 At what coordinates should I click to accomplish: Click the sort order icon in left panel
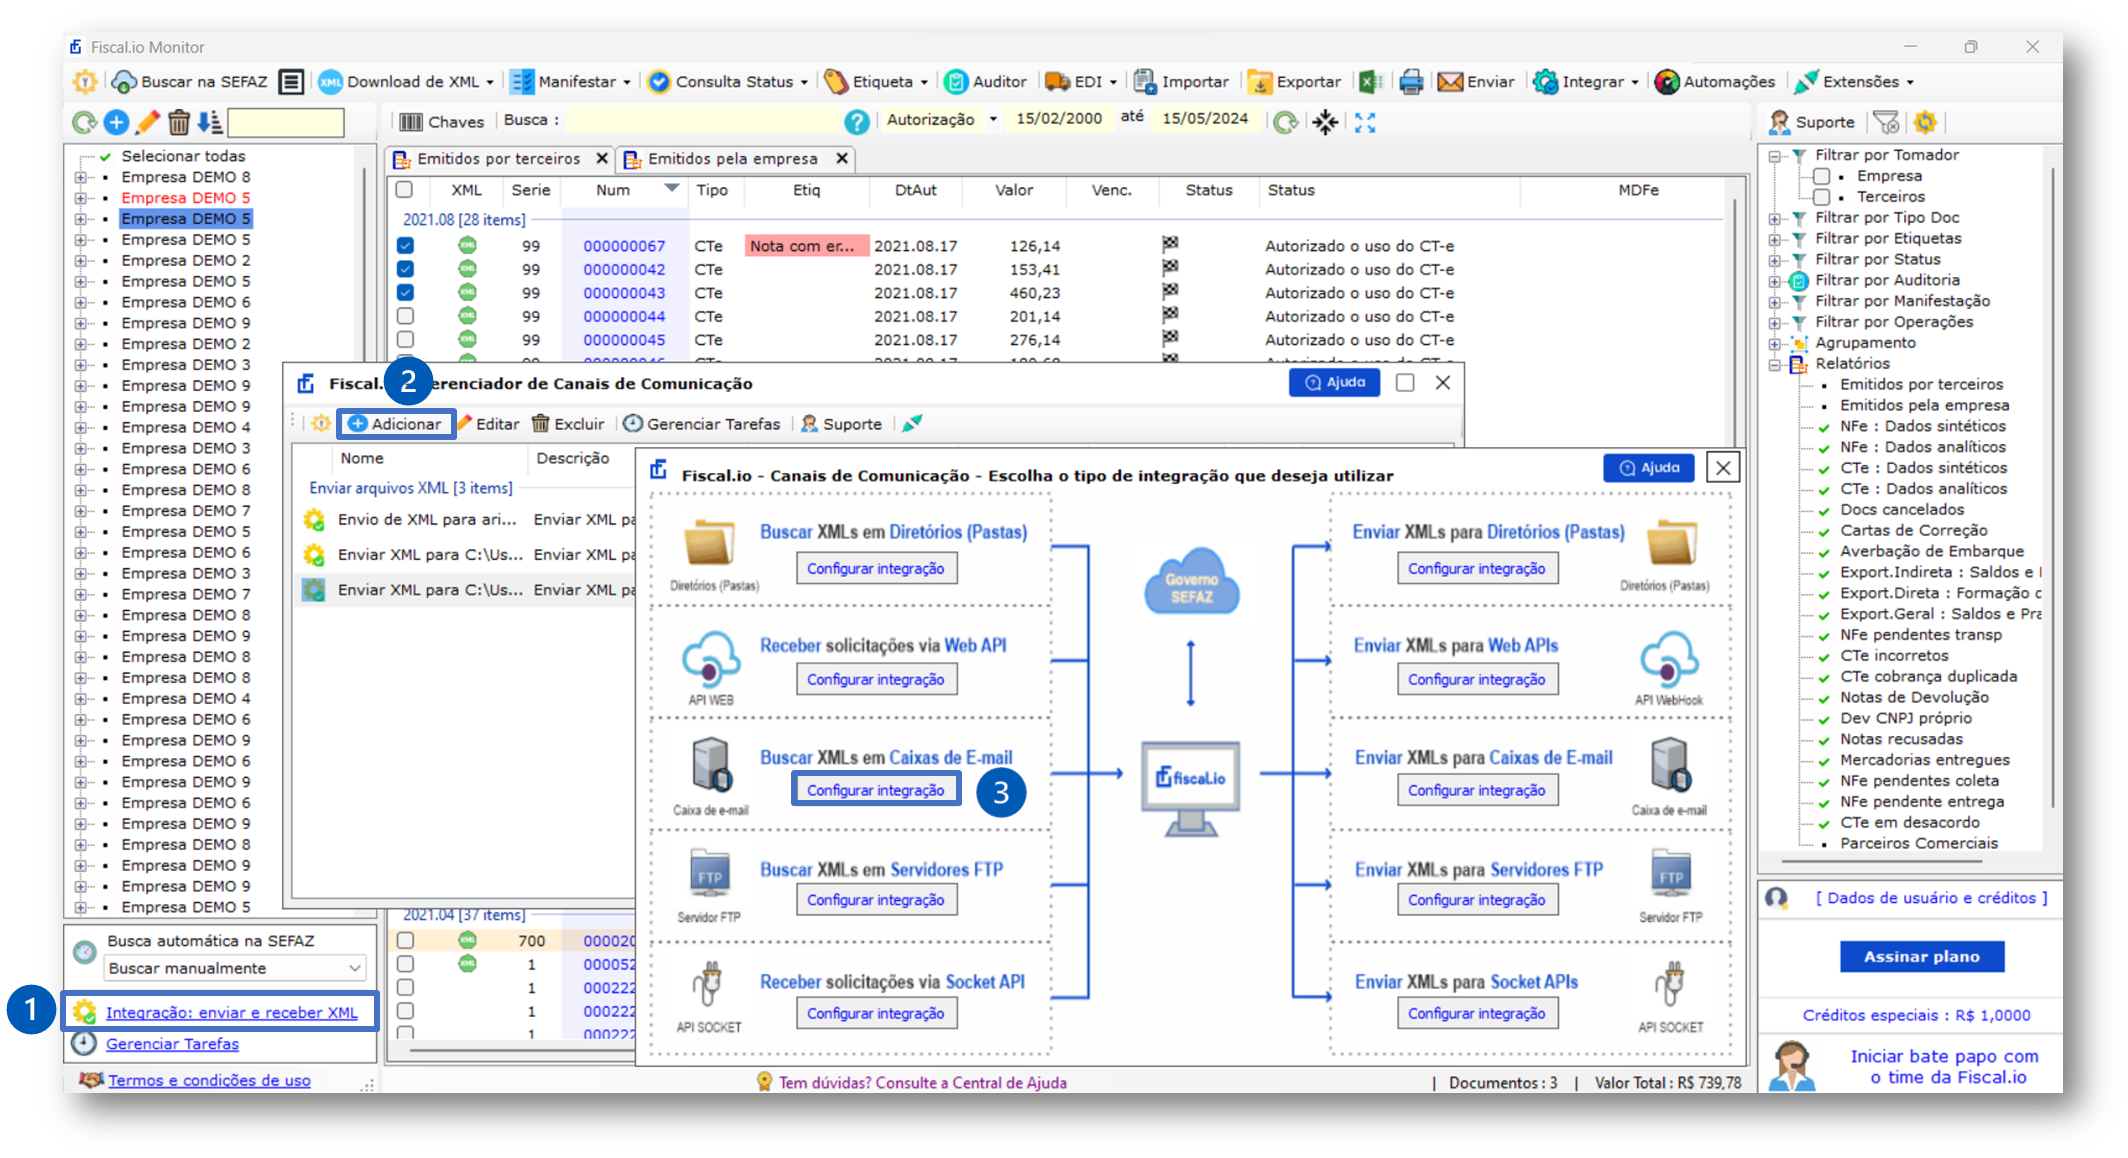point(210,122)
